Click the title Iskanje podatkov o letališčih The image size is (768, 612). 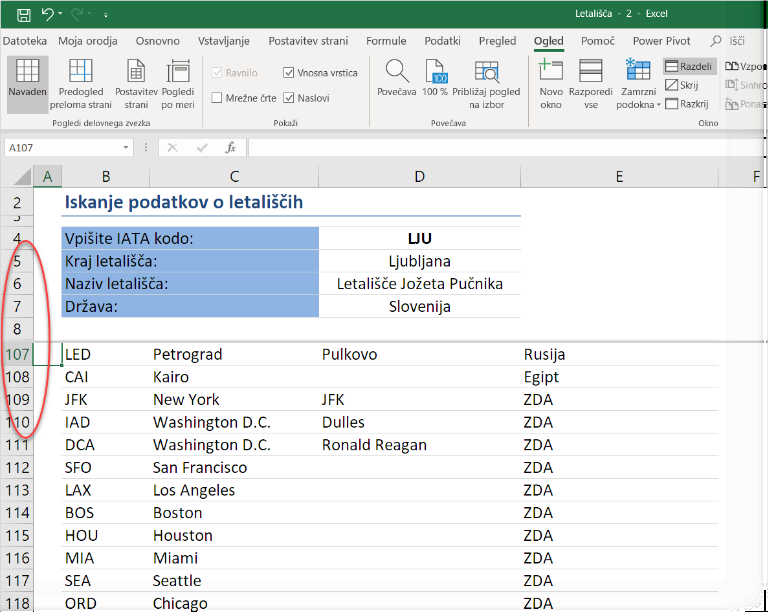pyautogui.click(x=184, y=202)
